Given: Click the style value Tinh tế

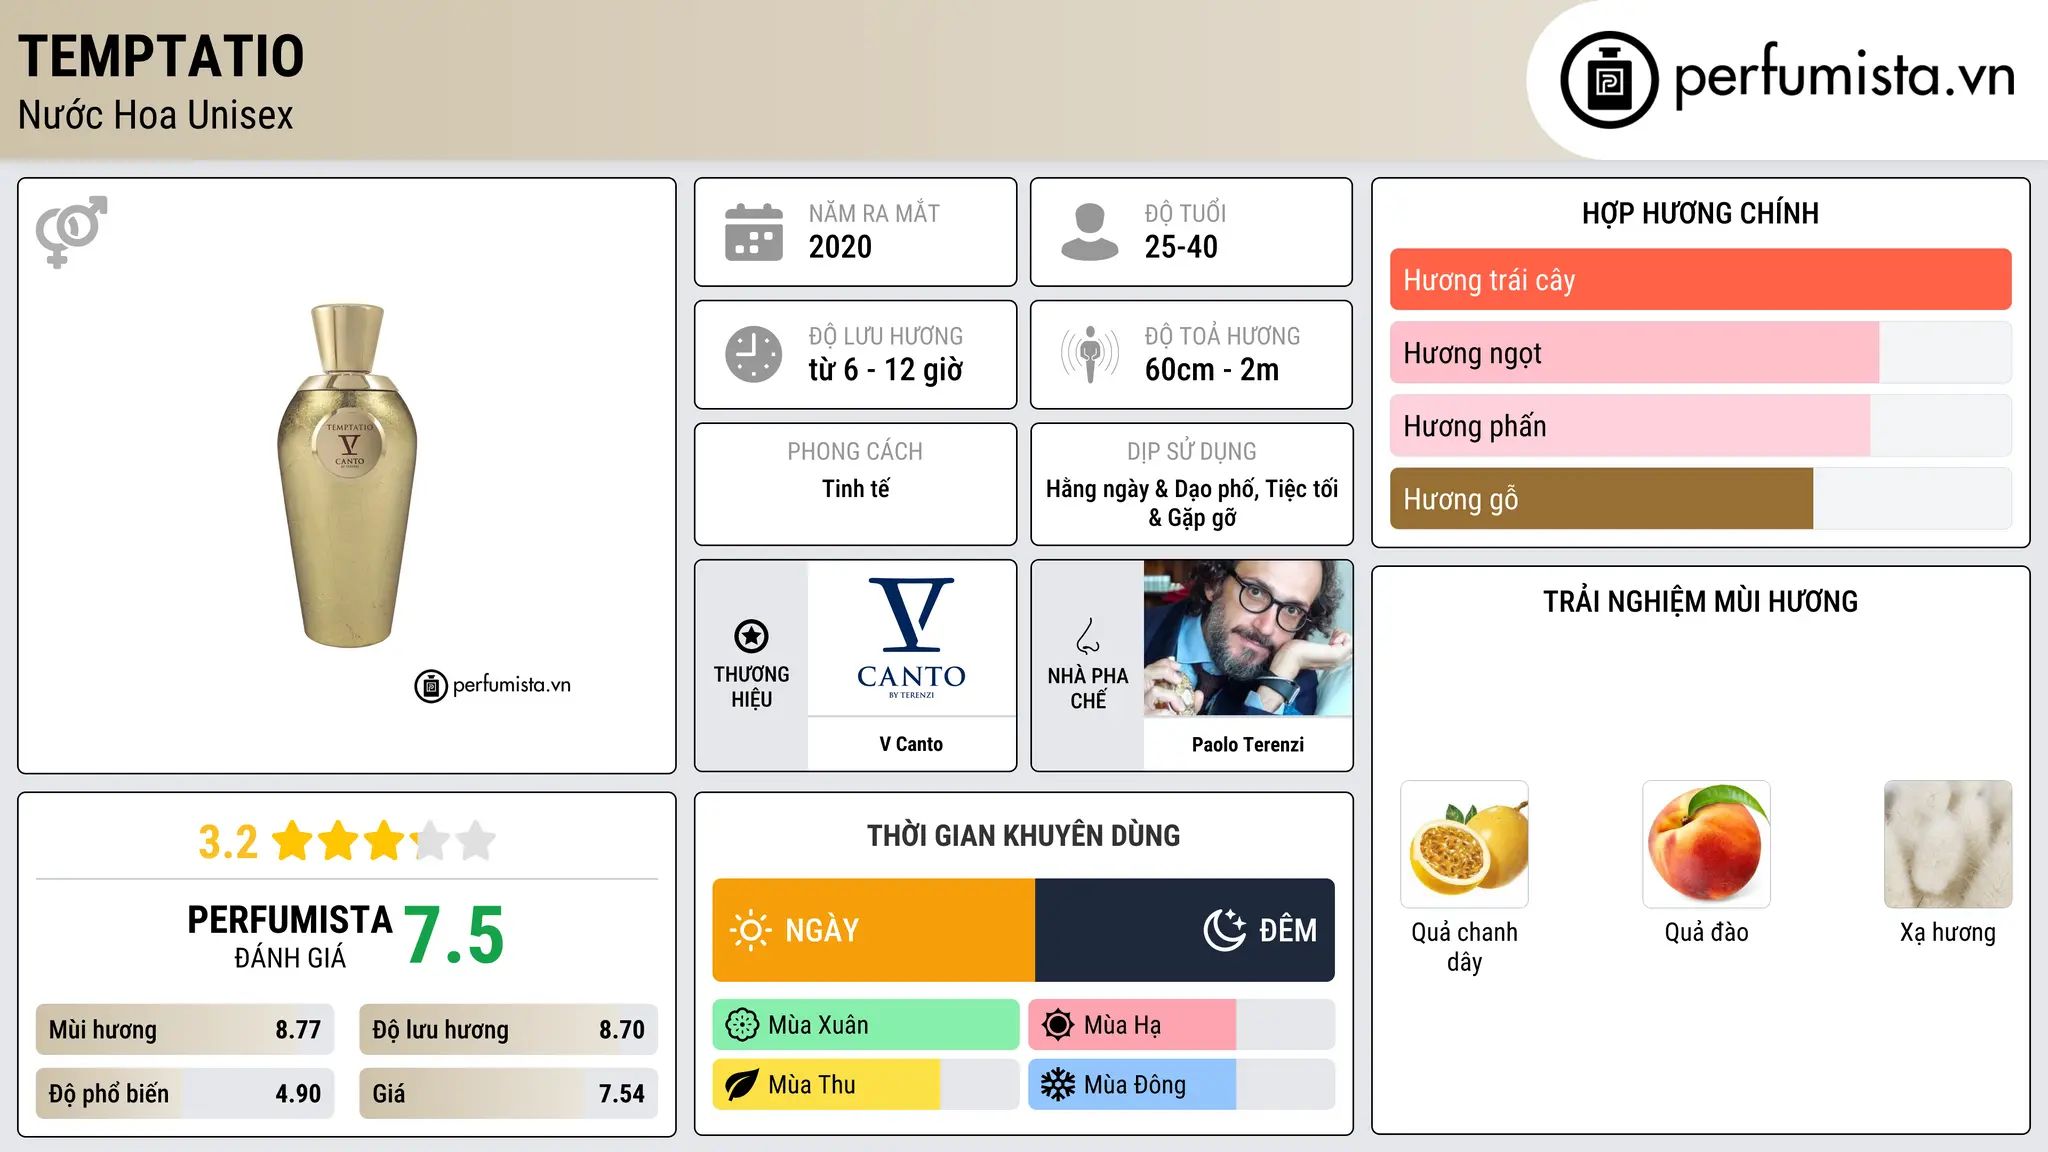Looking at the screenshot, I should pyautogui.click(x=855, y=489).
